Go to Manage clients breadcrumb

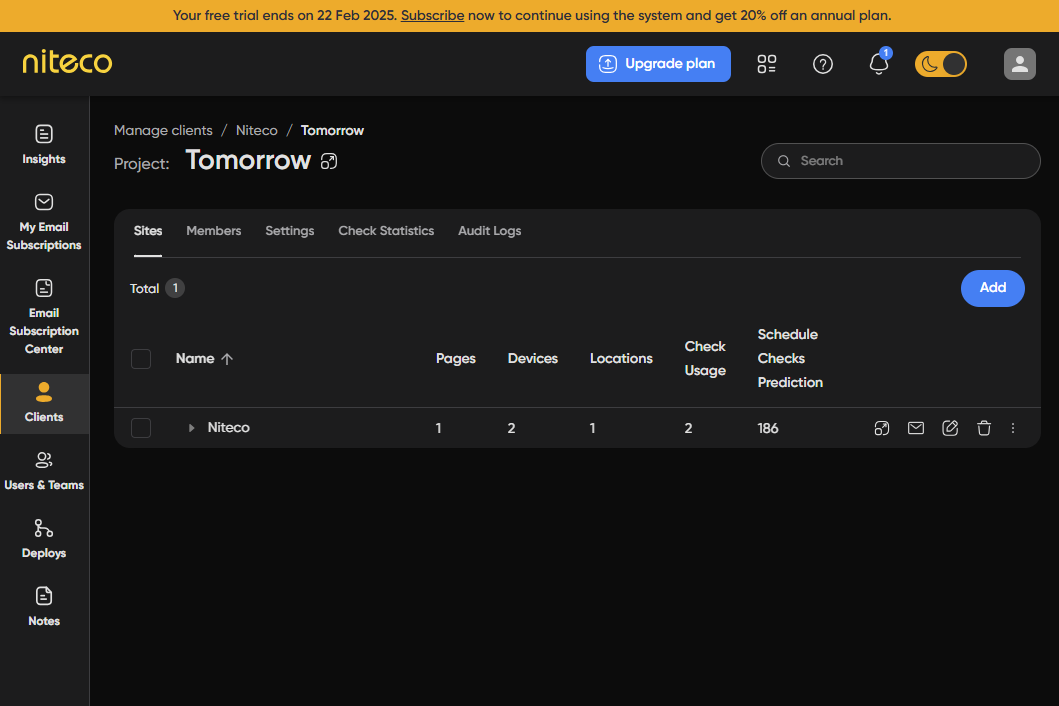[x=163, y=130]
